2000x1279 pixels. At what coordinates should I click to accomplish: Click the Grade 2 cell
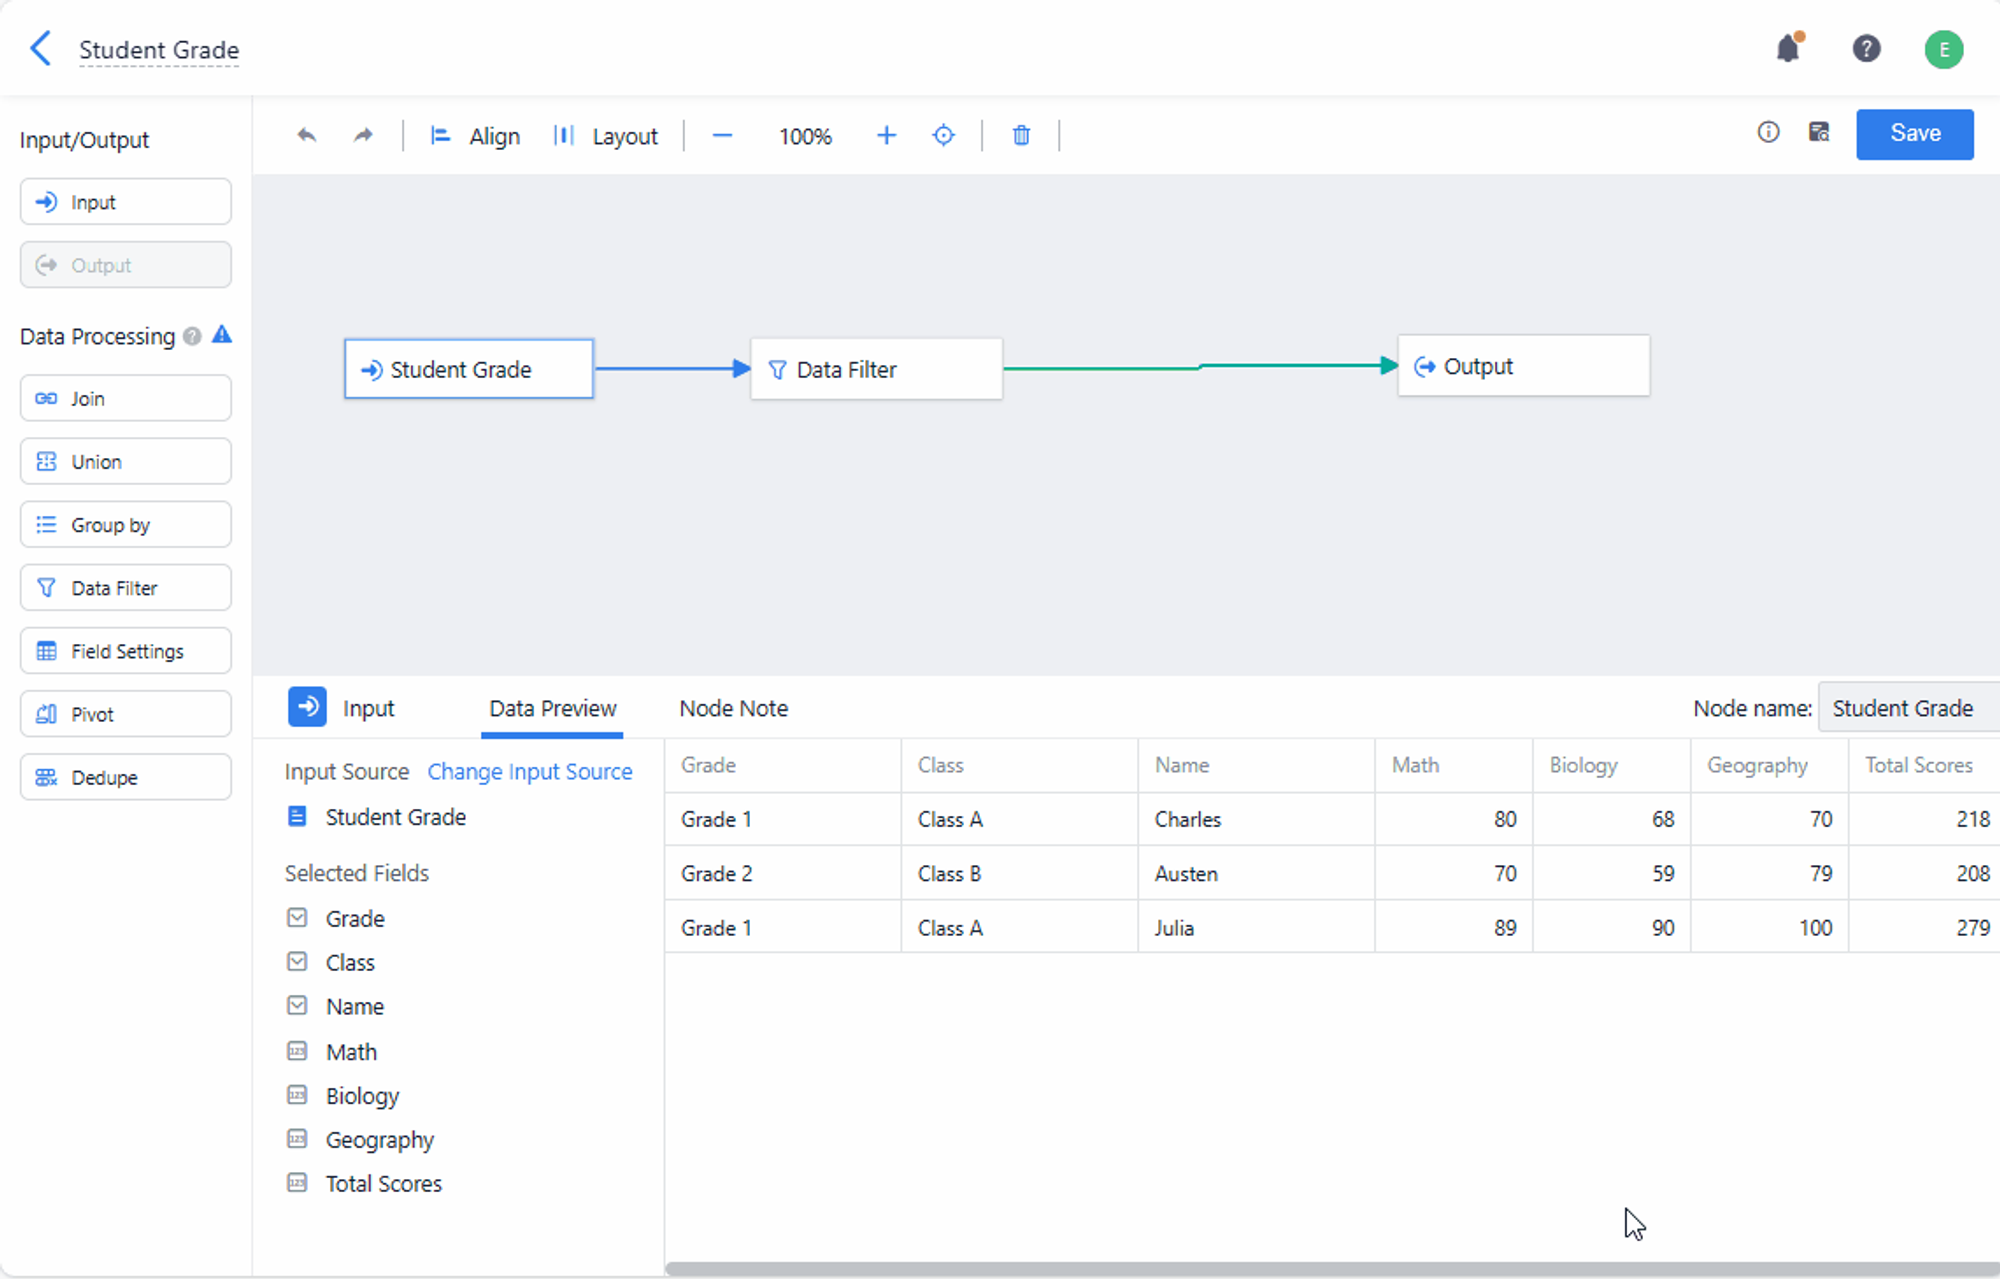[783, 873]
